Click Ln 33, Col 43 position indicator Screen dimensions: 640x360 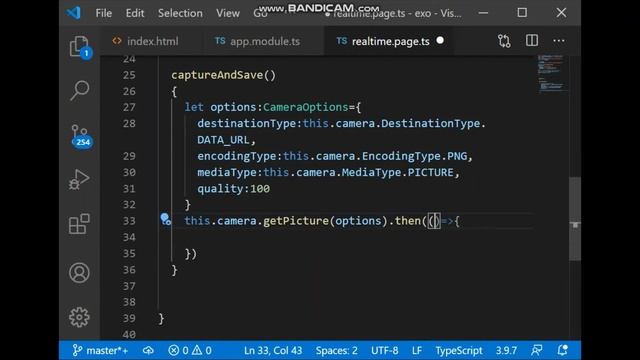pos(273,350)
